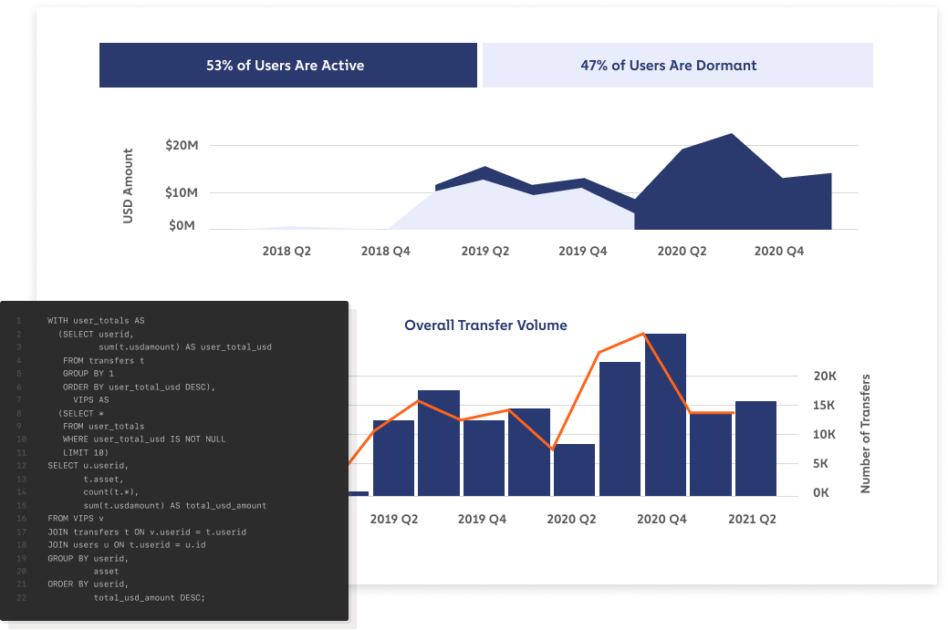Click the "20K" y-axis label
Screen dimensions: 948x630
824,376
